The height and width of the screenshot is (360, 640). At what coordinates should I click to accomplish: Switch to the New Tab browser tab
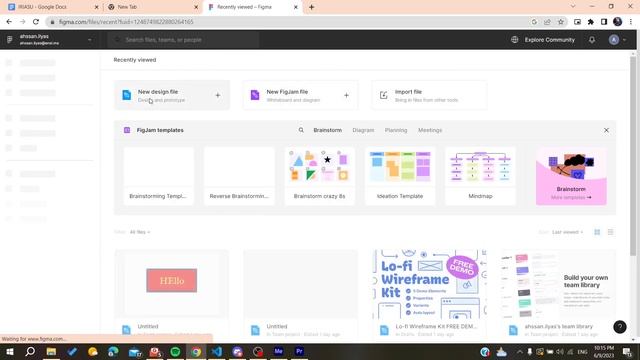(153, 7)
